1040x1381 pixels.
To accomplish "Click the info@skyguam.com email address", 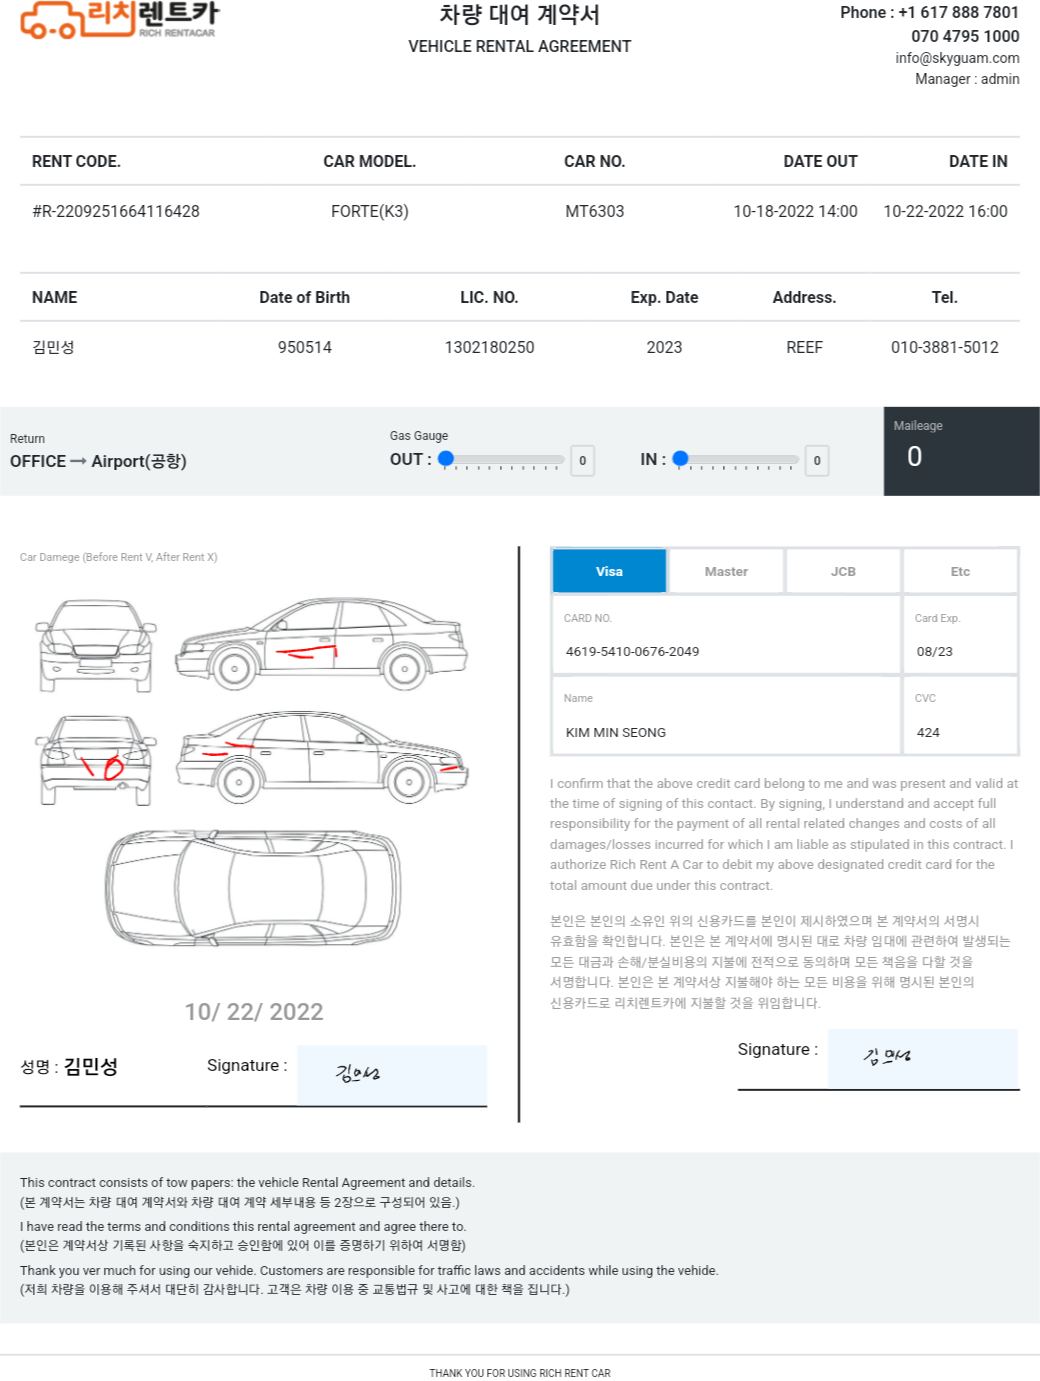I will tap(957, 58).
